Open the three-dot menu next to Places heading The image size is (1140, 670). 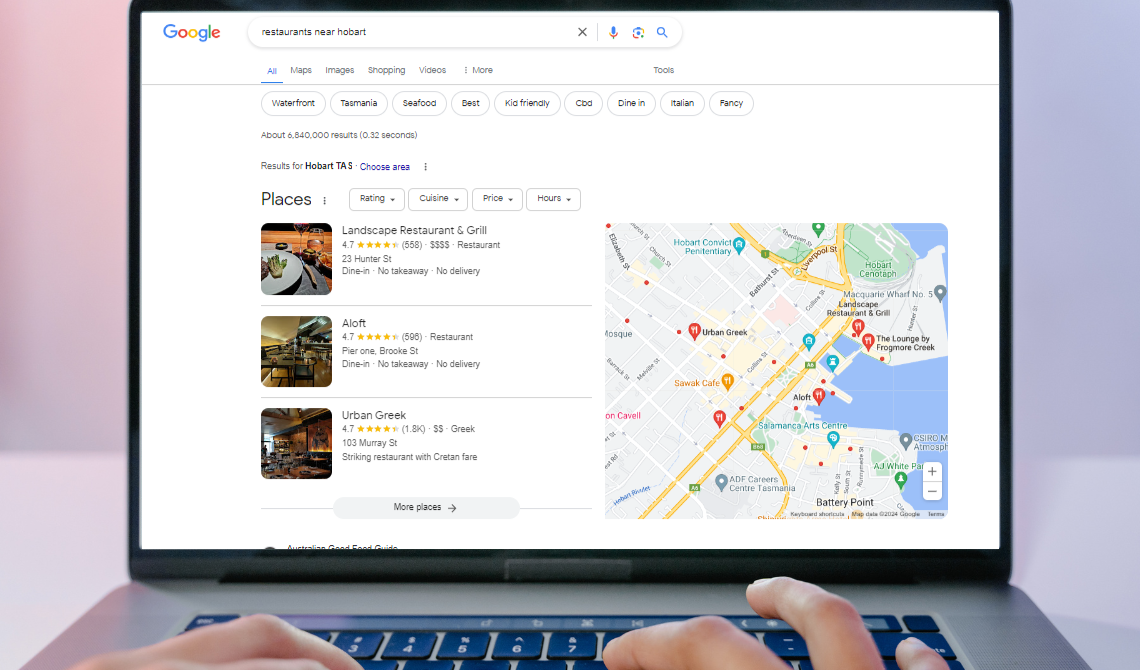[324, 201]
